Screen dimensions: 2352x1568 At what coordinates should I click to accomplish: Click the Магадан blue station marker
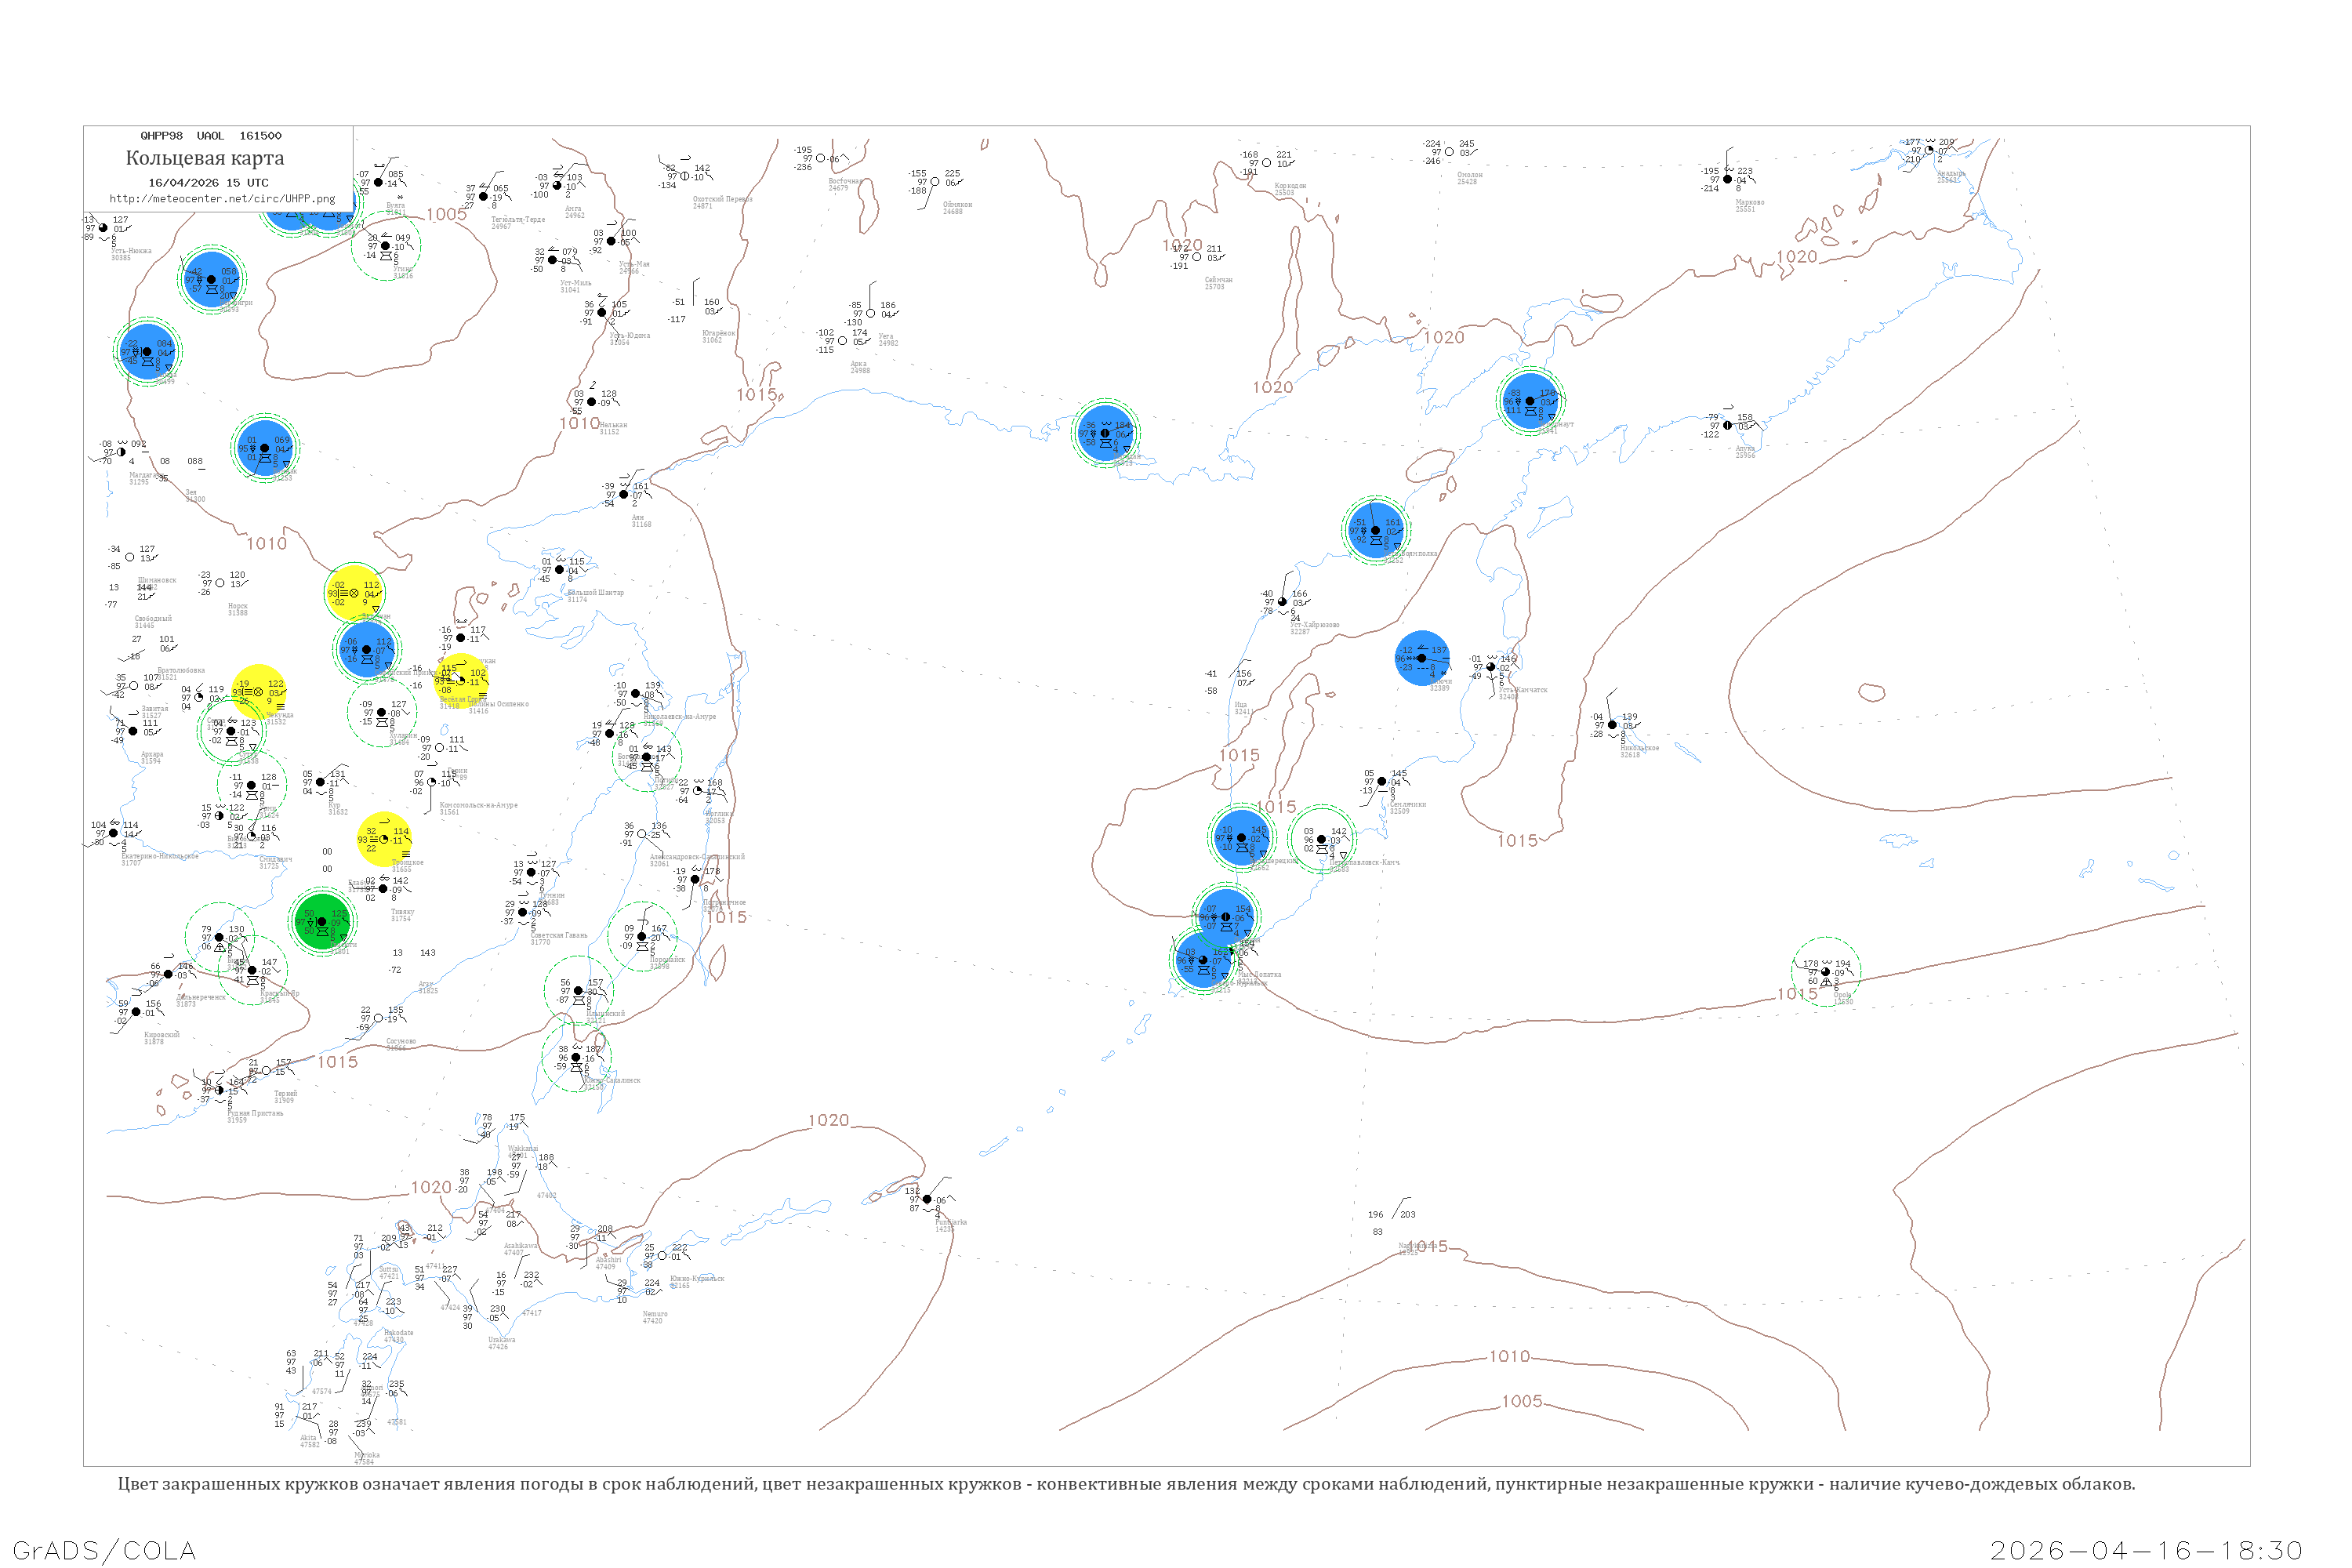point(1105,433)
